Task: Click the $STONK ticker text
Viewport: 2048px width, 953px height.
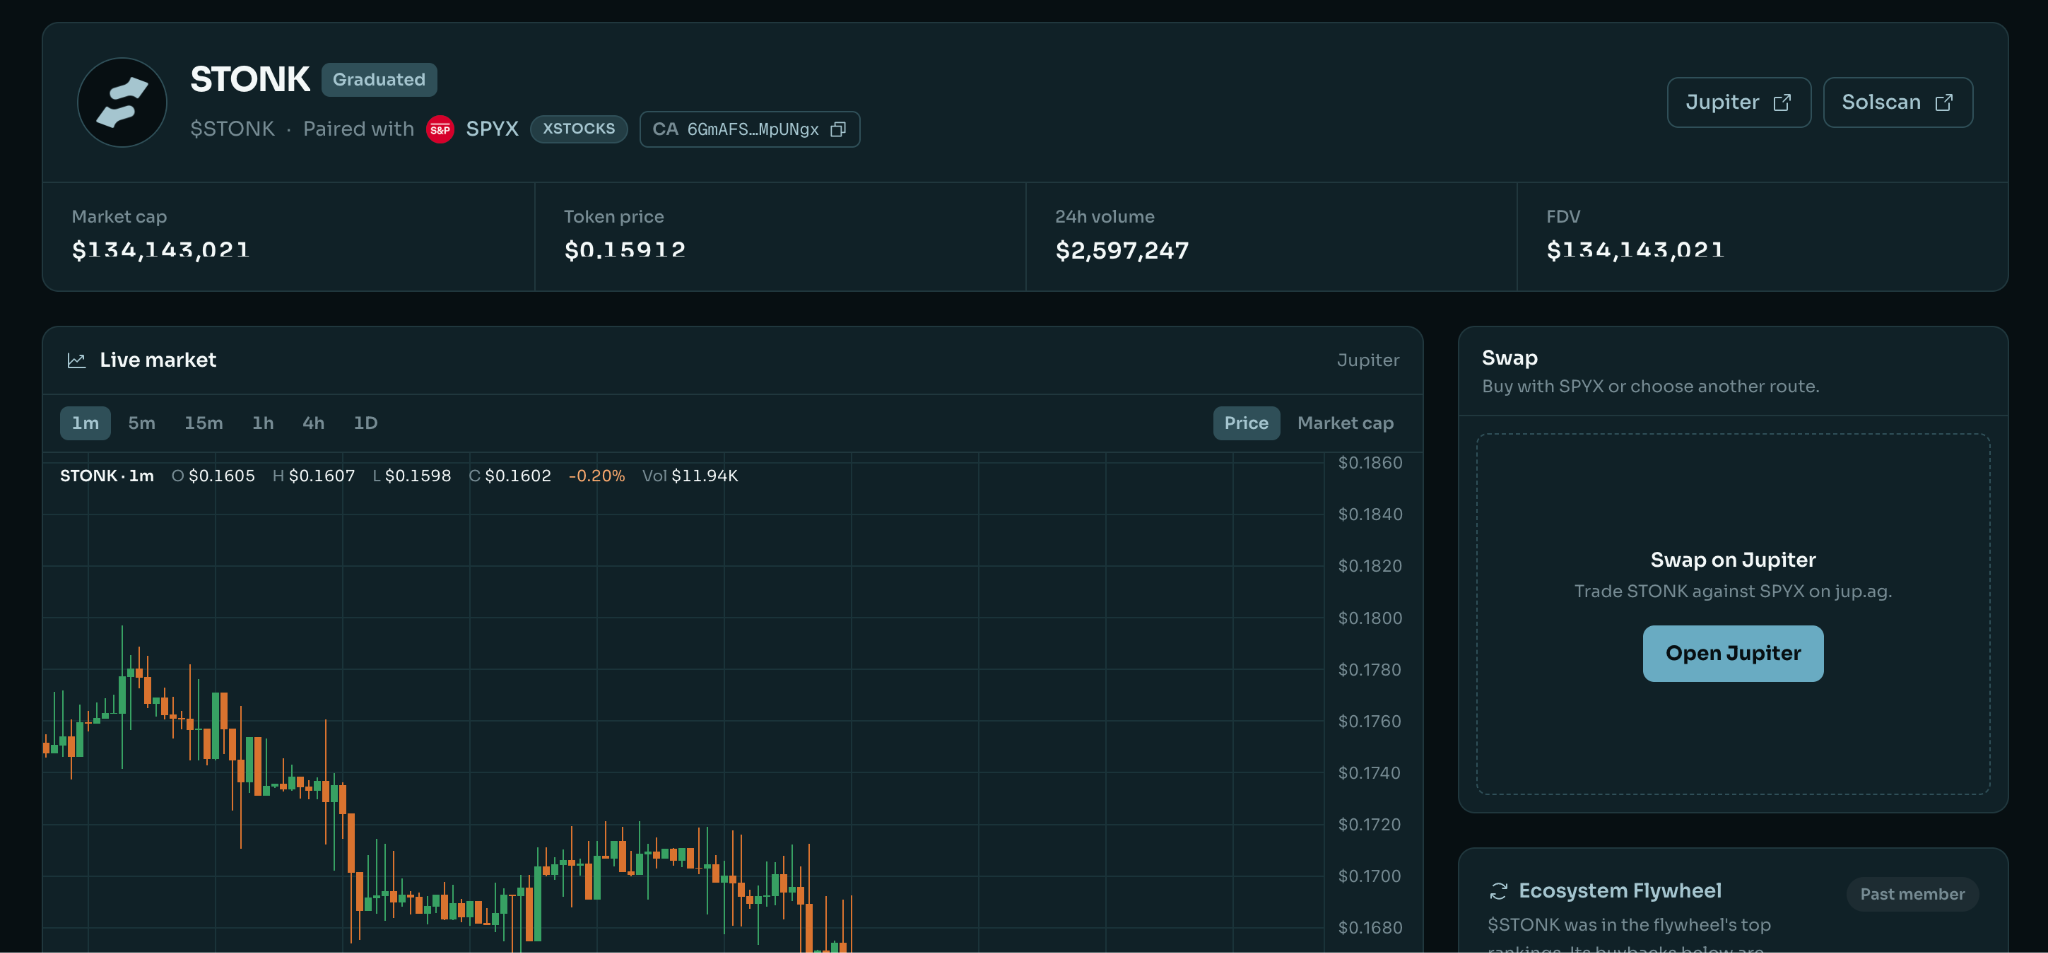Action: 232,129
